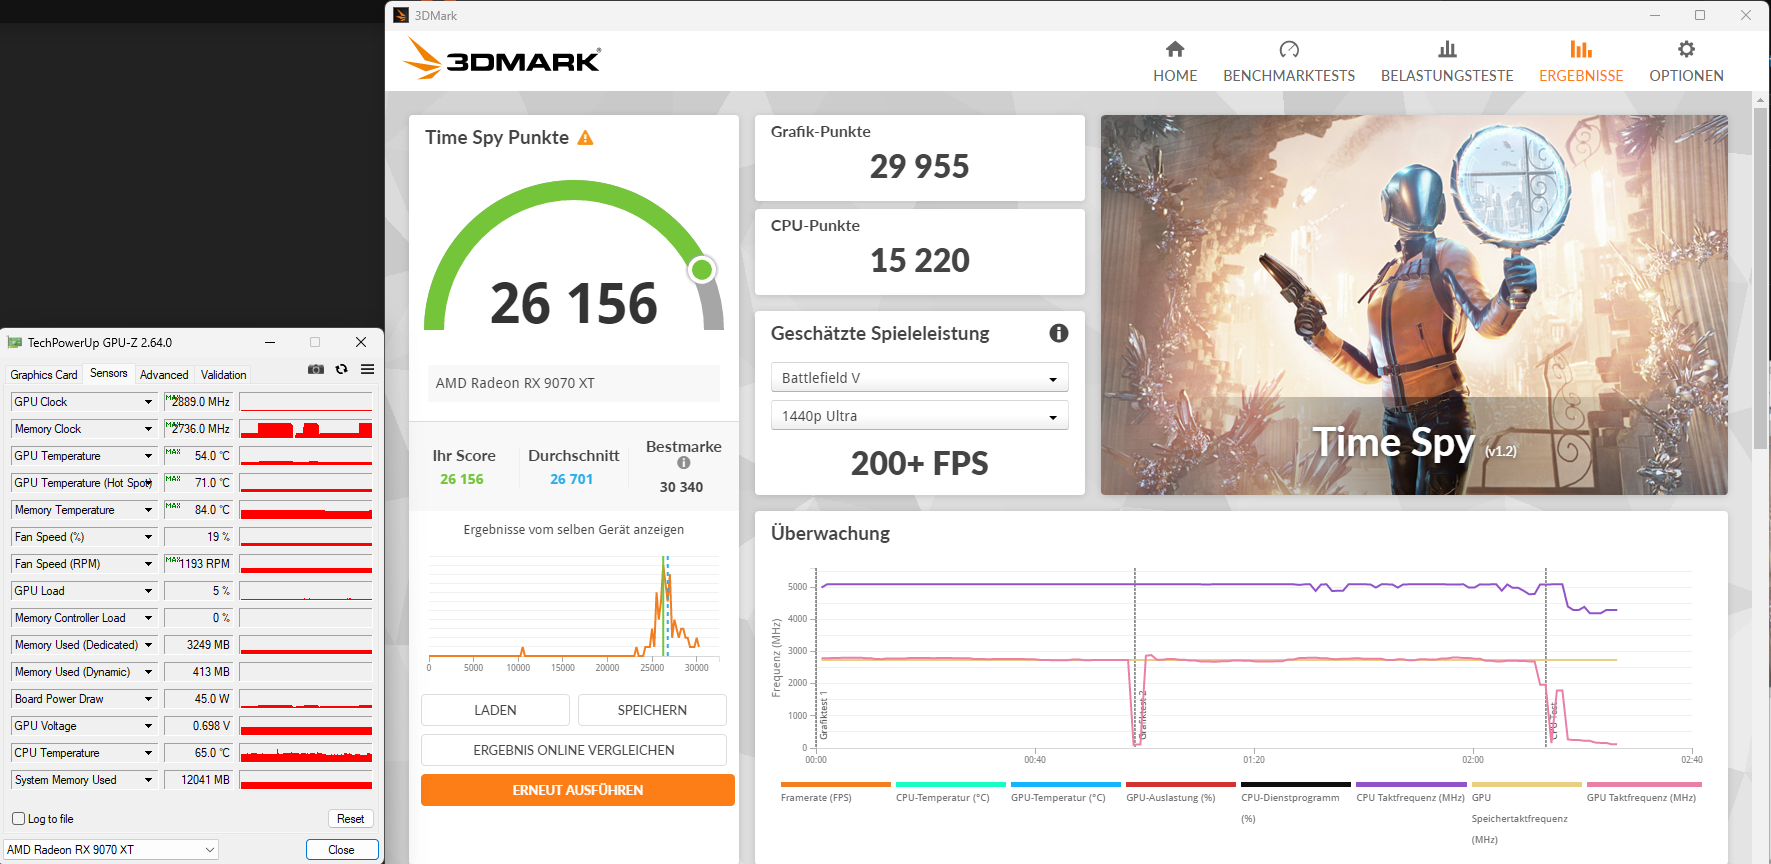This screenshot has width=1771, height=864.
Task: Click the Time Spy warning triangle icon
Action: (x=586, y=138)
